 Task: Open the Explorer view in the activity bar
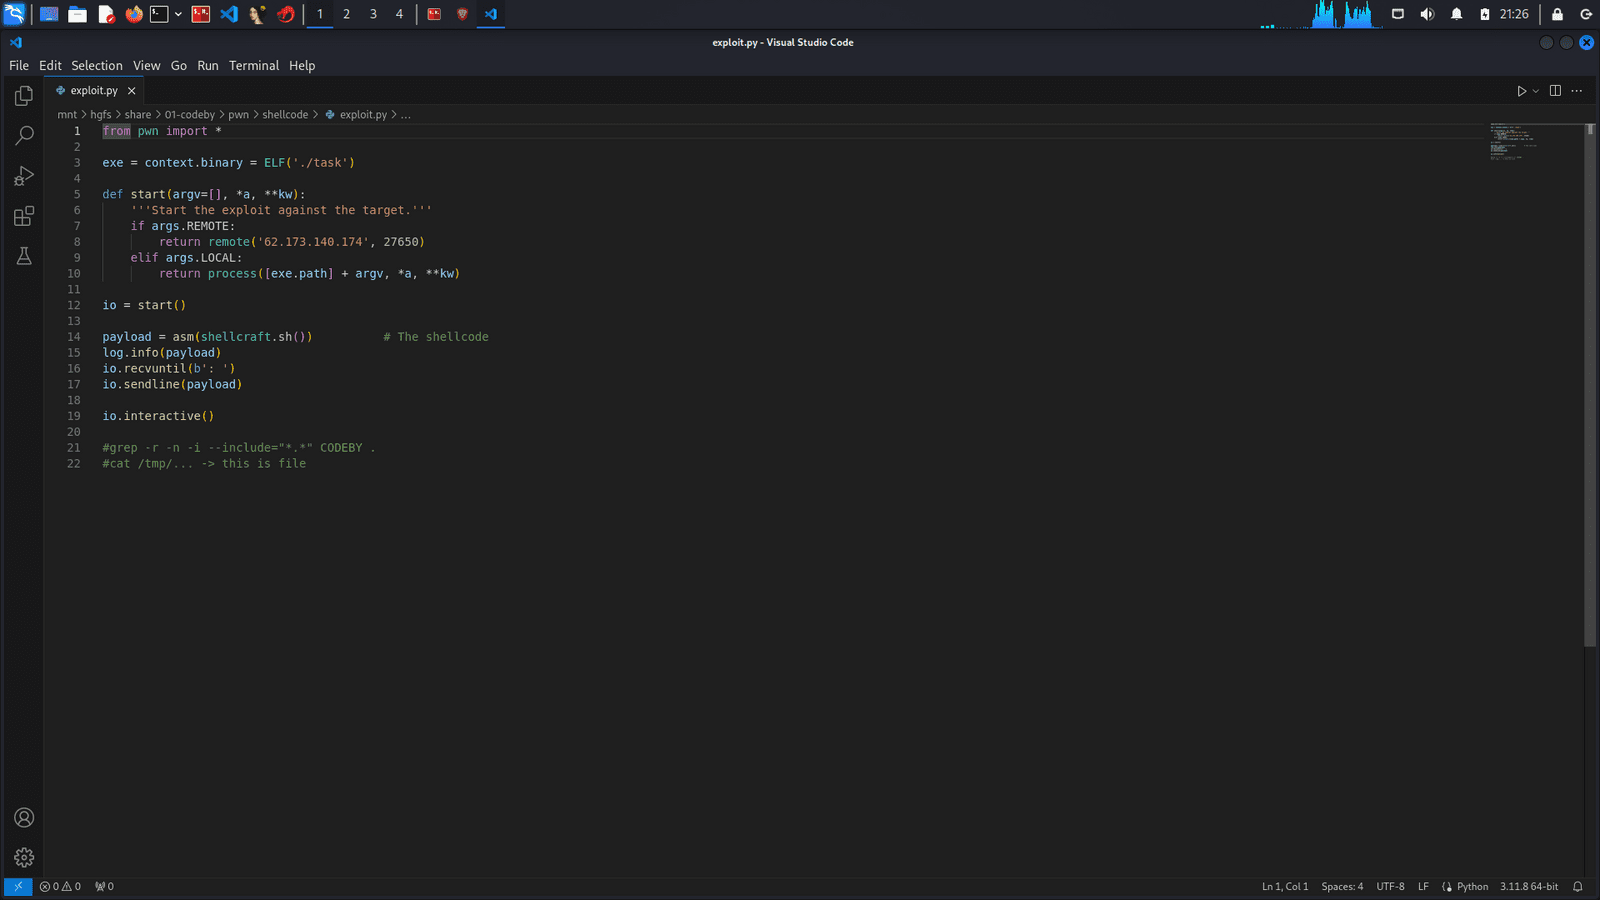(24, 96)
